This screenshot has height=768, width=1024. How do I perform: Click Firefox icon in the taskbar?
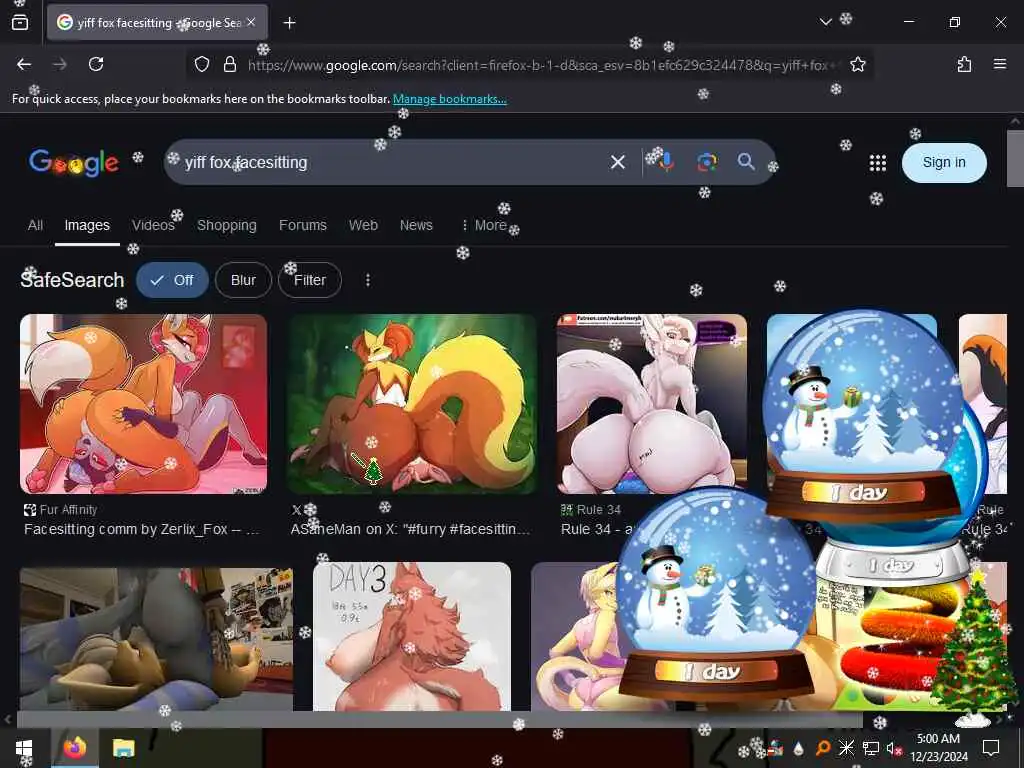tap(74, 748)
